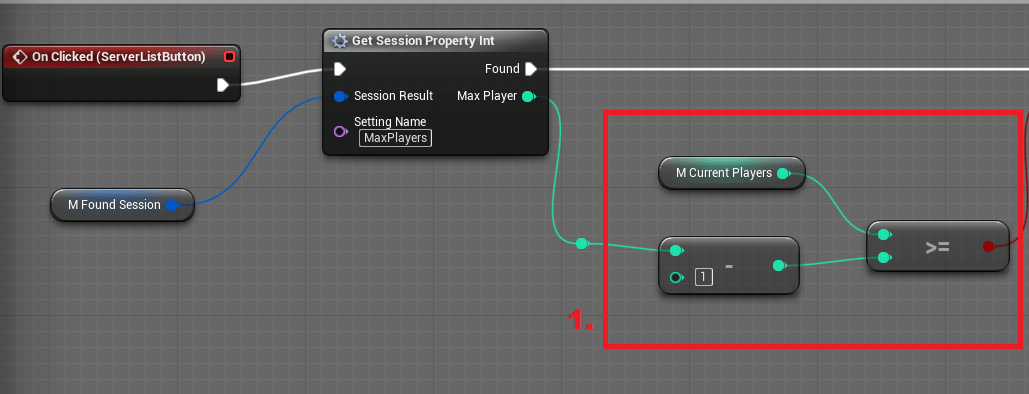
Task: Click the top input pin of >= node
Action: (884, 234)
